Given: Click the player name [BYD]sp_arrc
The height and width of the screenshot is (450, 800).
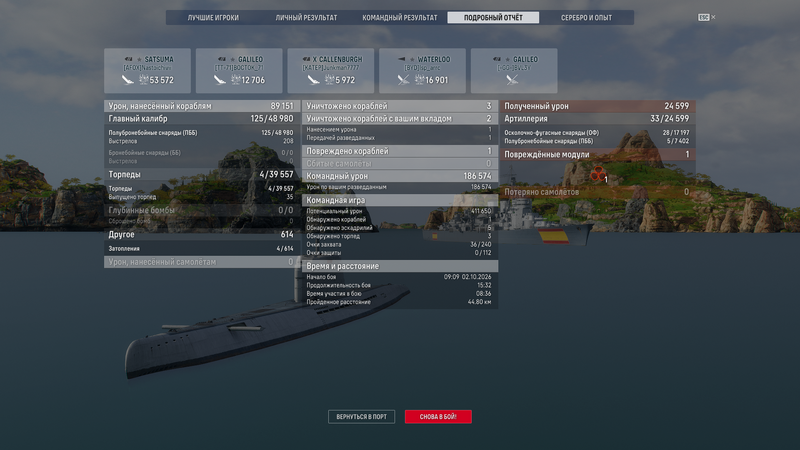Looking at the screenshot, I should 422,68.
